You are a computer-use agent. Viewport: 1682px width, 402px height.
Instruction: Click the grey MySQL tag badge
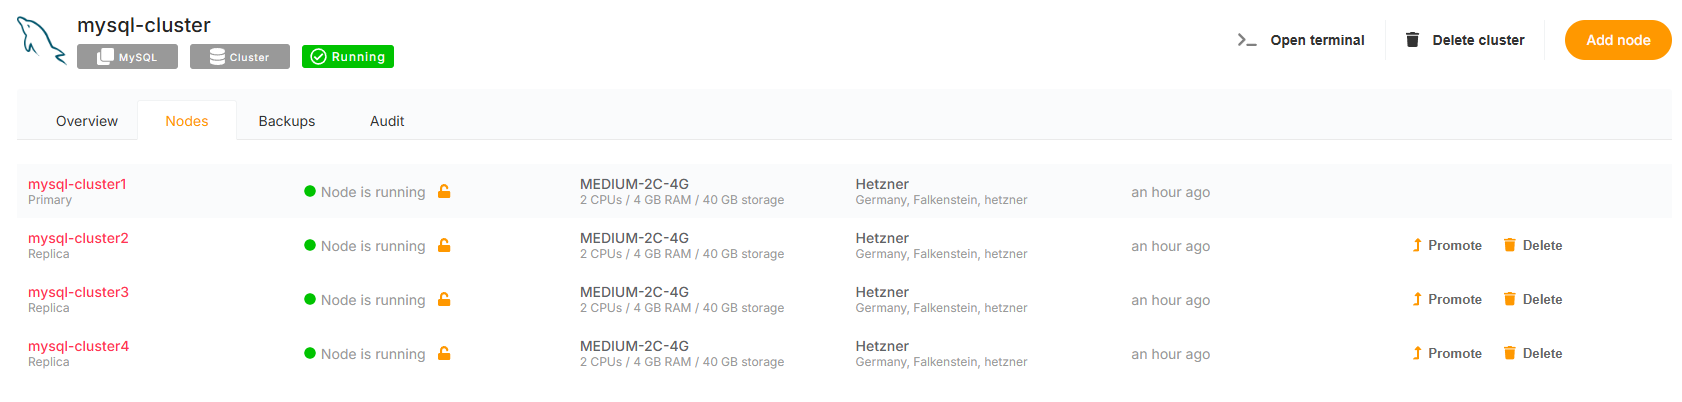pyautogui.click(x=127, y=57)
